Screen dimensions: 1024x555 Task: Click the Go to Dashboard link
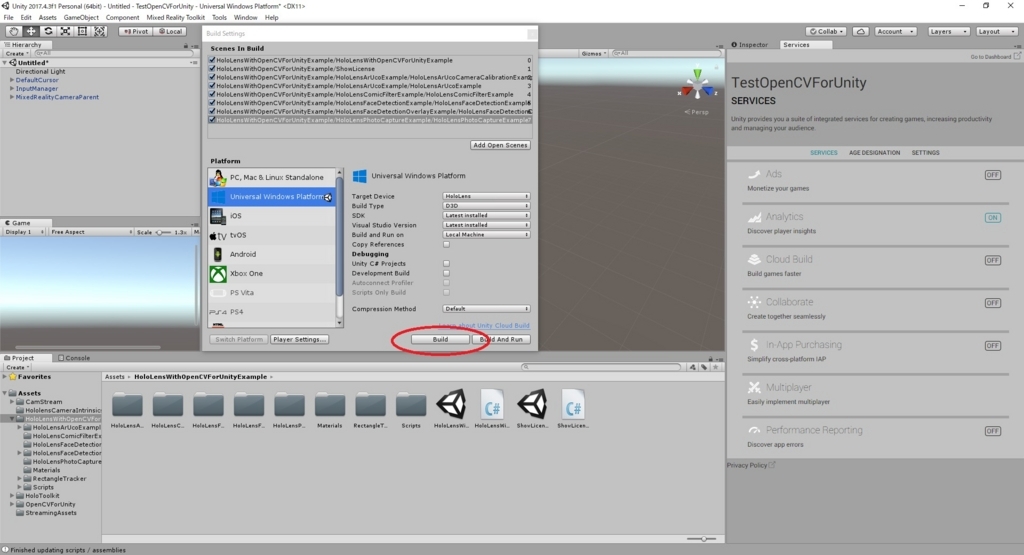pos(995,57)
